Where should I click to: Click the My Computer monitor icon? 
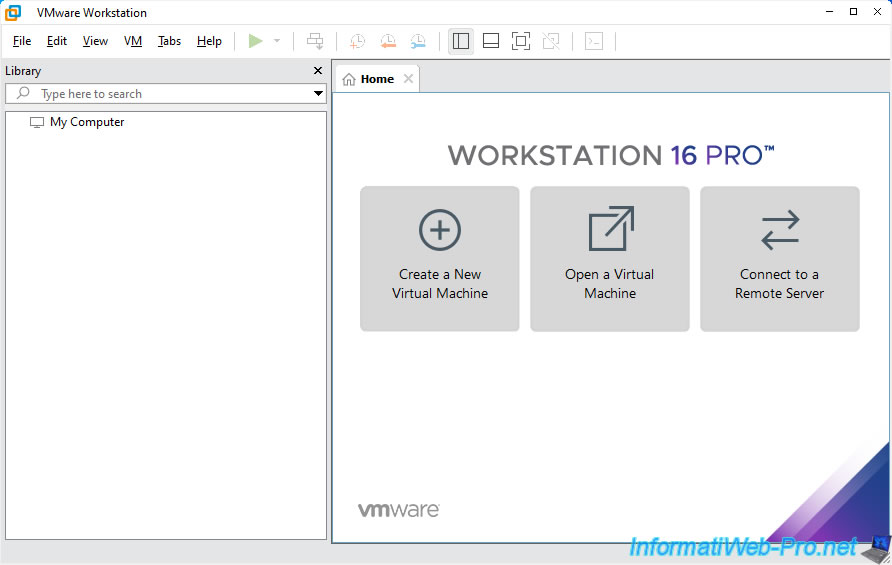coord(37,122)
